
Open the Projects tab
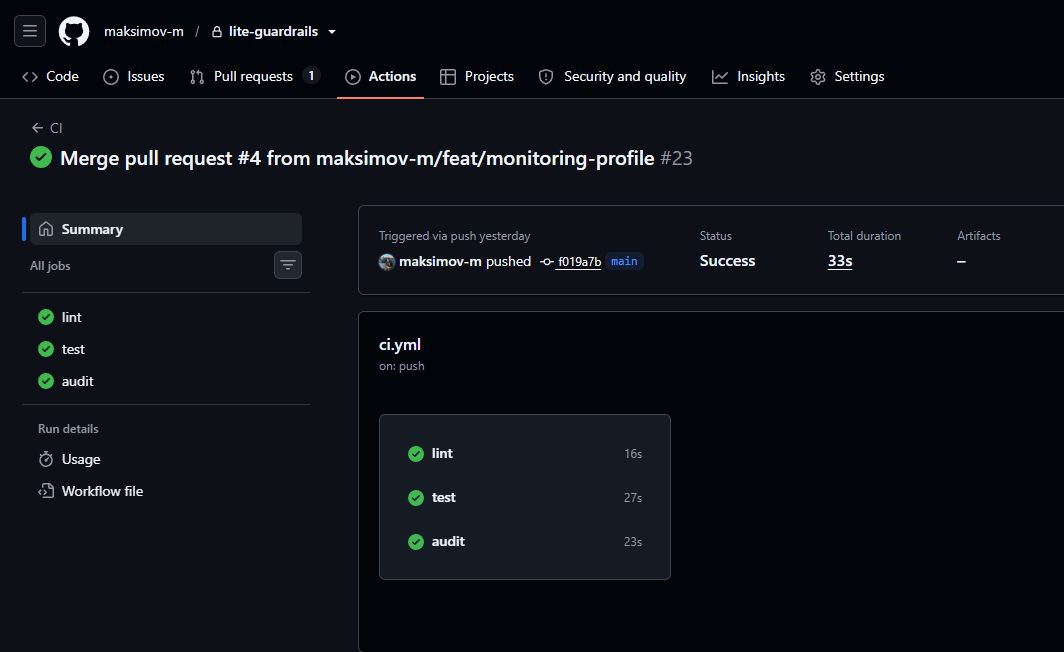(476, 77)
